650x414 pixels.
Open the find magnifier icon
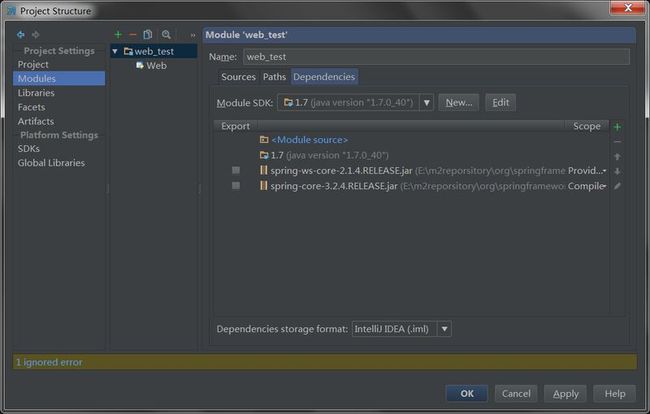click(166, 35)
